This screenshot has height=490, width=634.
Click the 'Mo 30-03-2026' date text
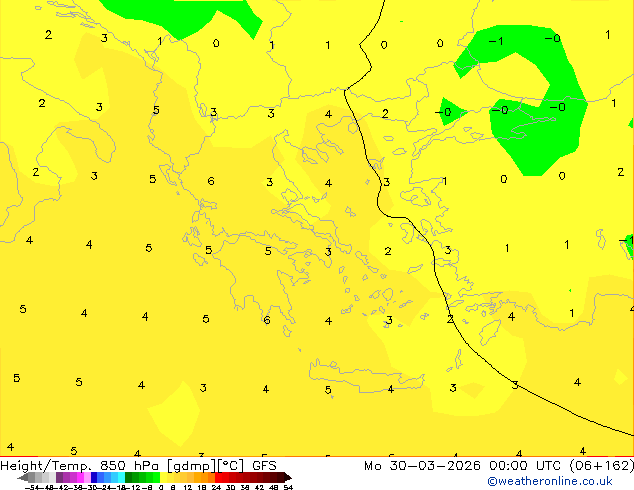click(422, 466)
